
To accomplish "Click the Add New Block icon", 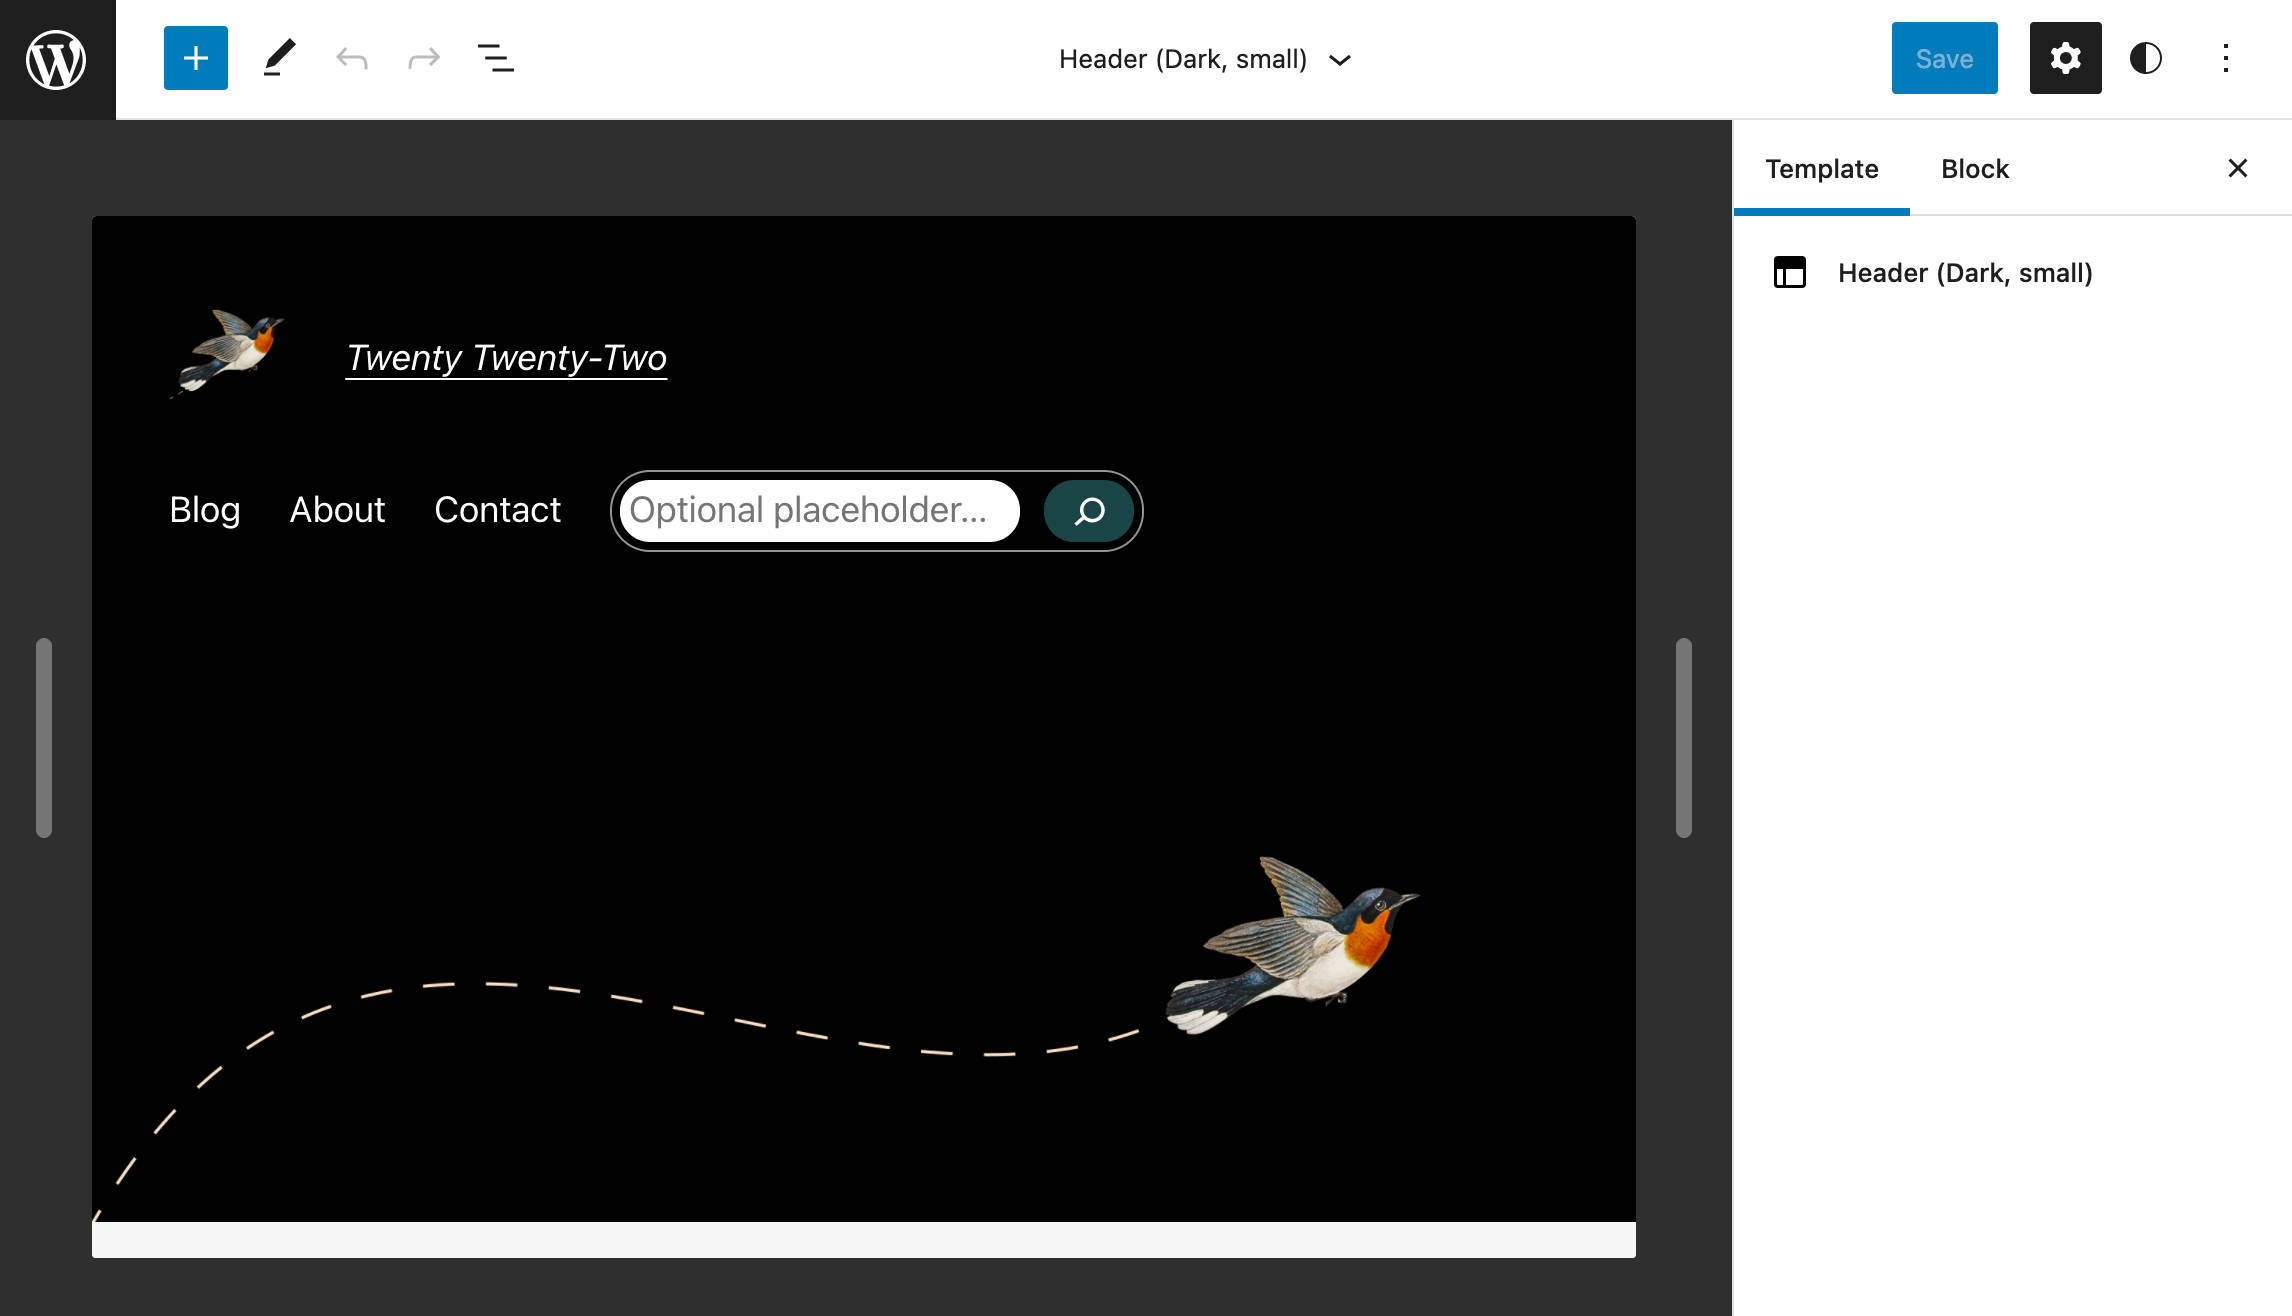I will [x=194, y=58].
